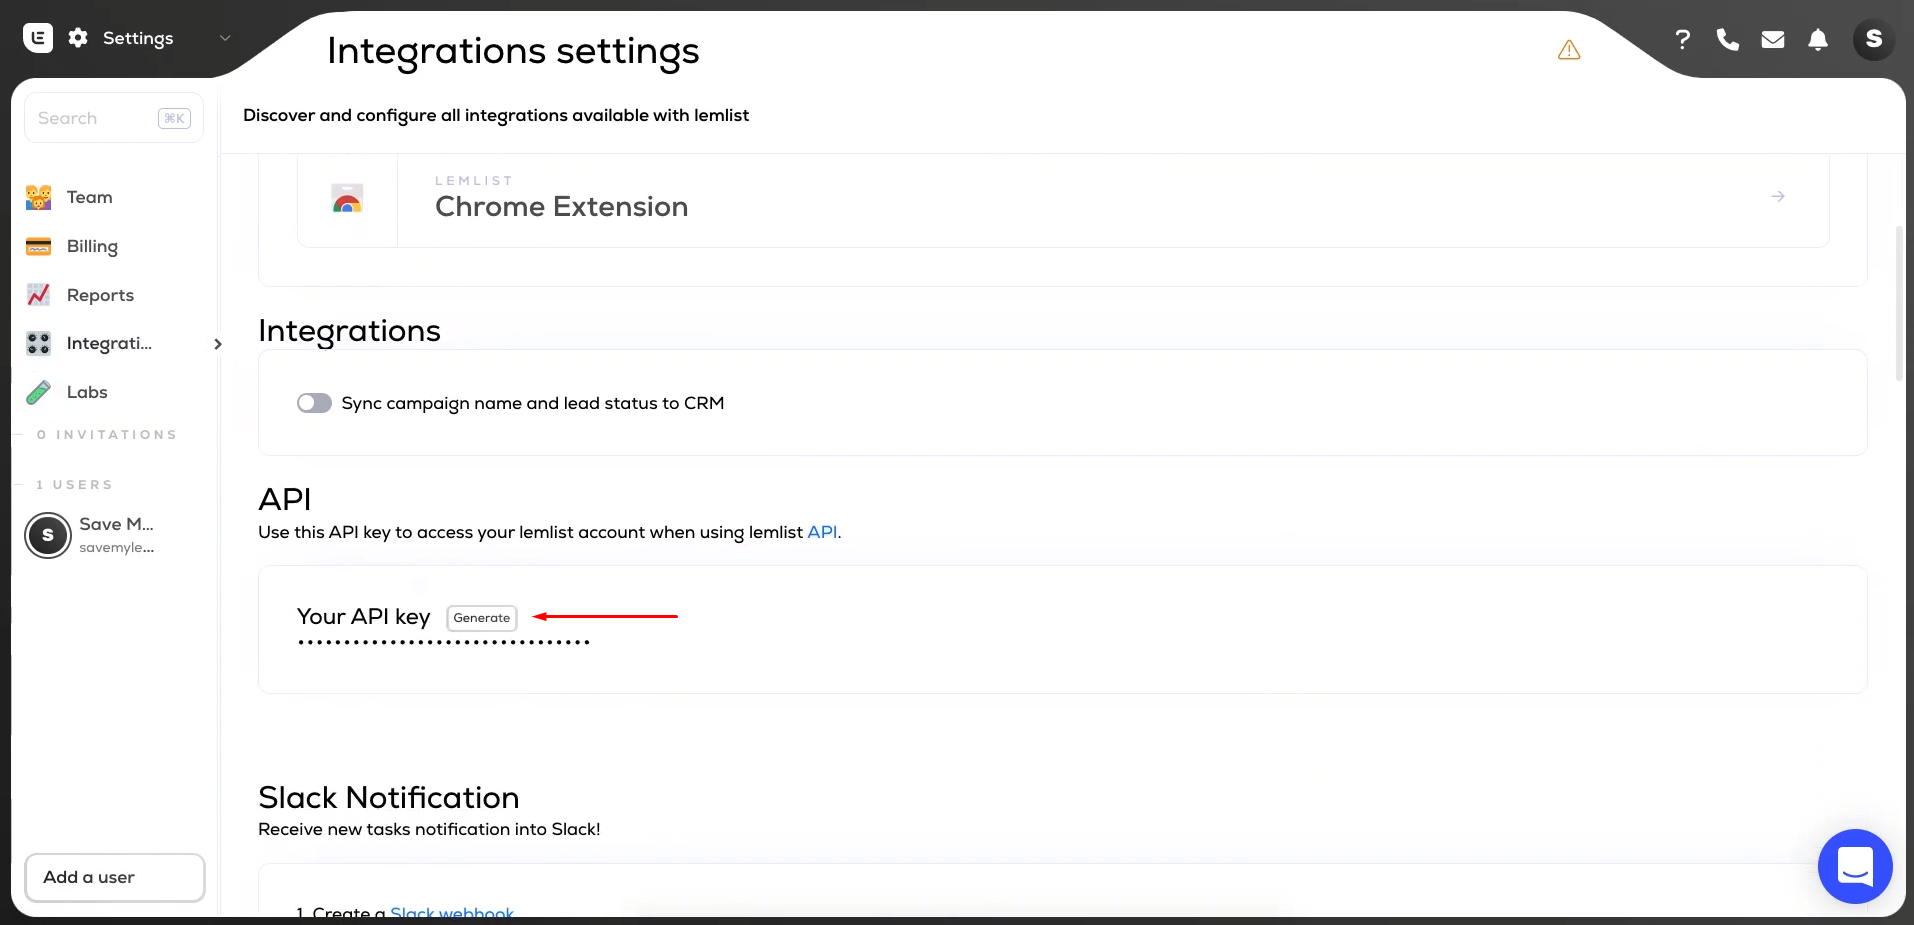1914x925 pixels.
Task: Click the lemlist logo icon
Action: coord(38,38)
